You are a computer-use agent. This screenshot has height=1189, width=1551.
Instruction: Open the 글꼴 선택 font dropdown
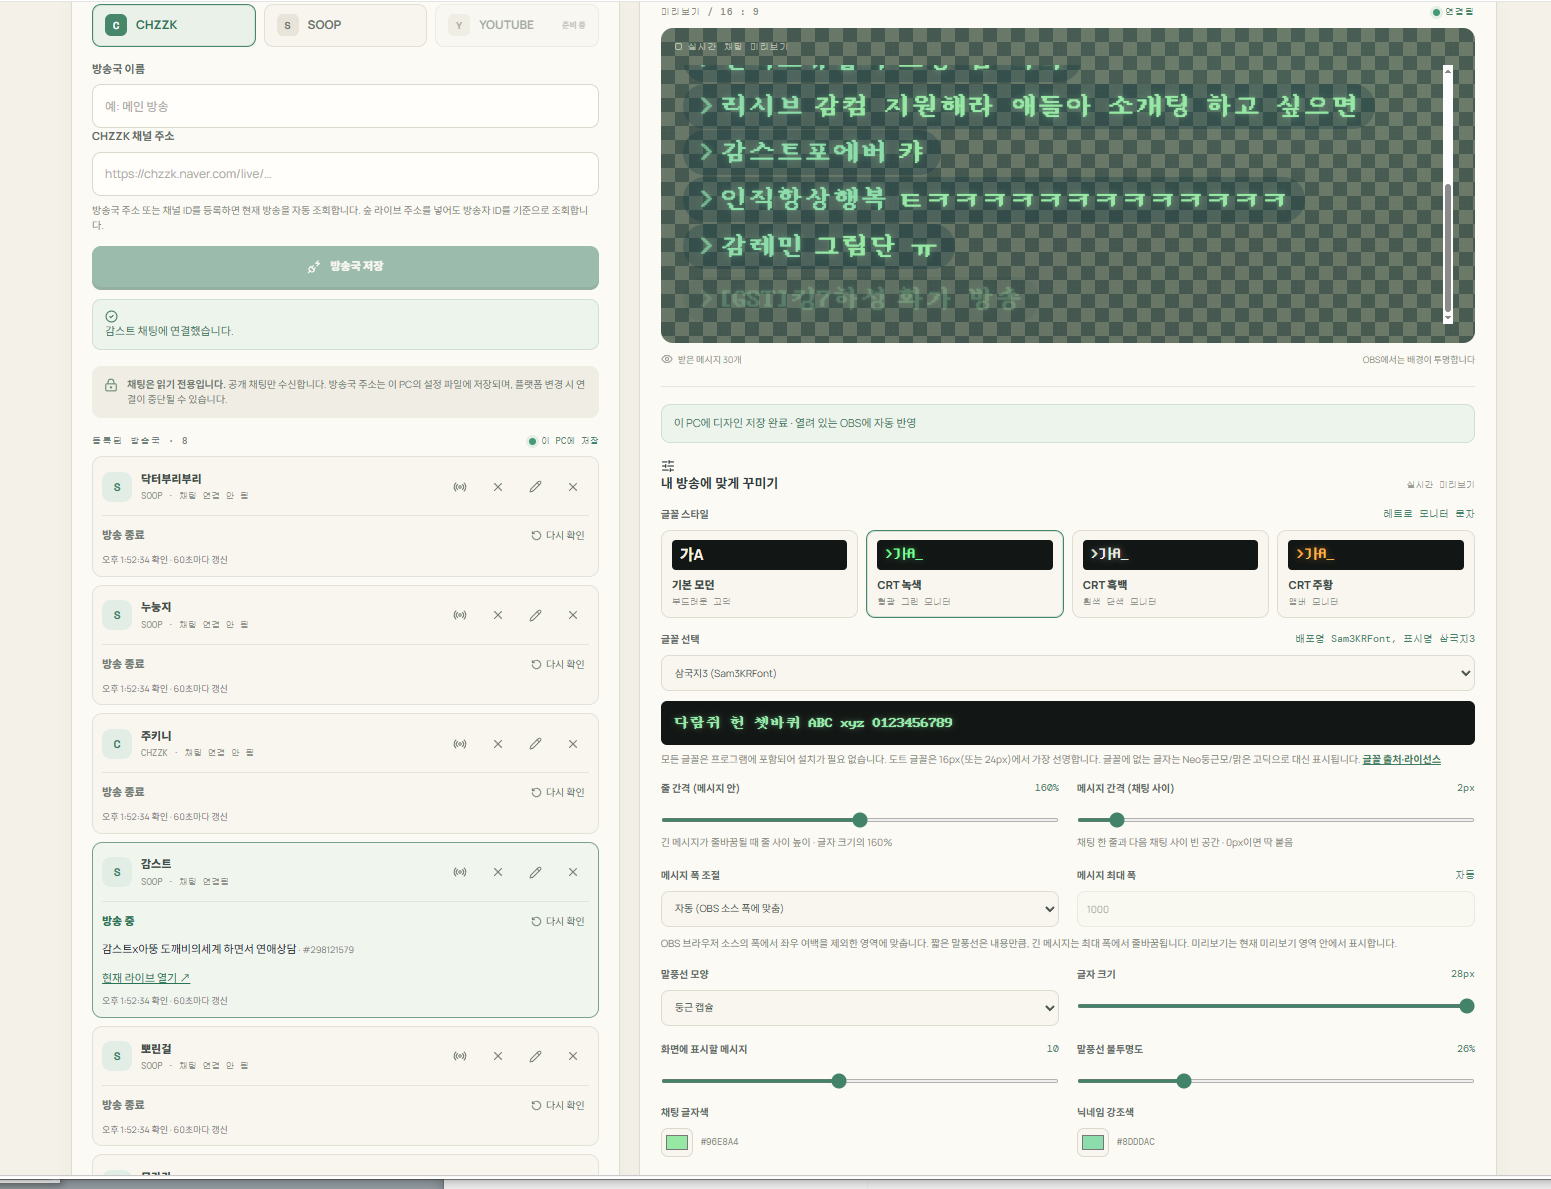[1067, 673]
